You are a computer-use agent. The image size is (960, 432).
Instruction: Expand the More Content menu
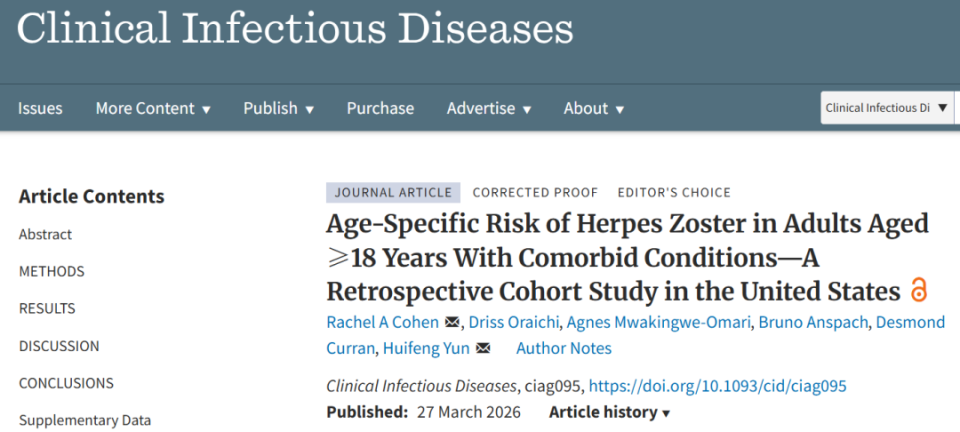pos(153,108)
